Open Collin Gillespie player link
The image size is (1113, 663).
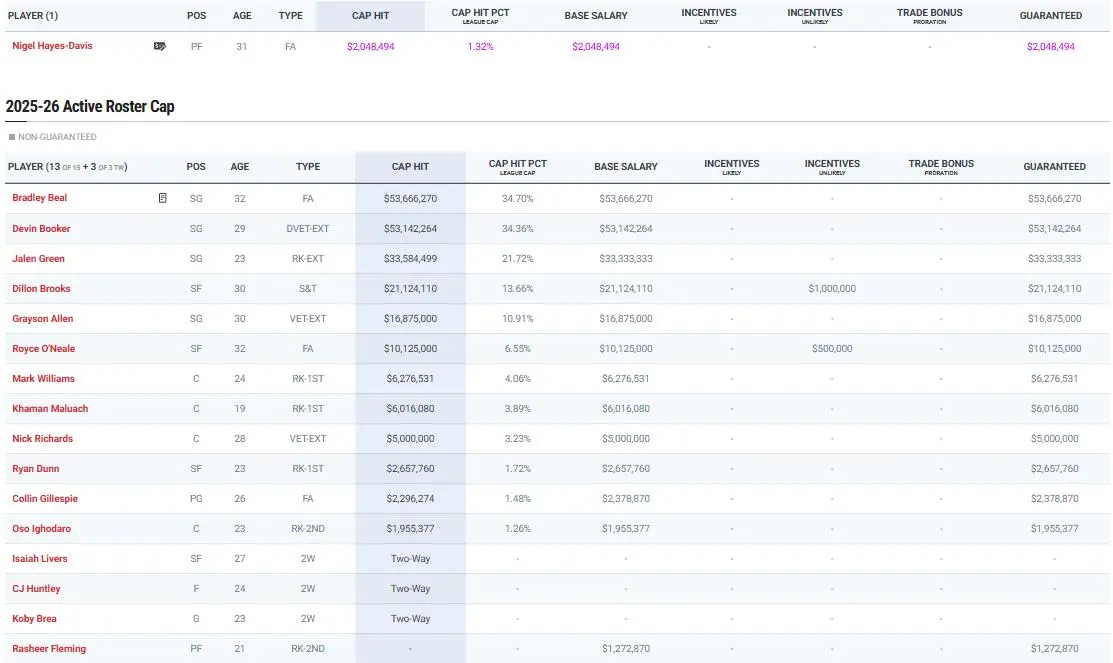point(45,498)
